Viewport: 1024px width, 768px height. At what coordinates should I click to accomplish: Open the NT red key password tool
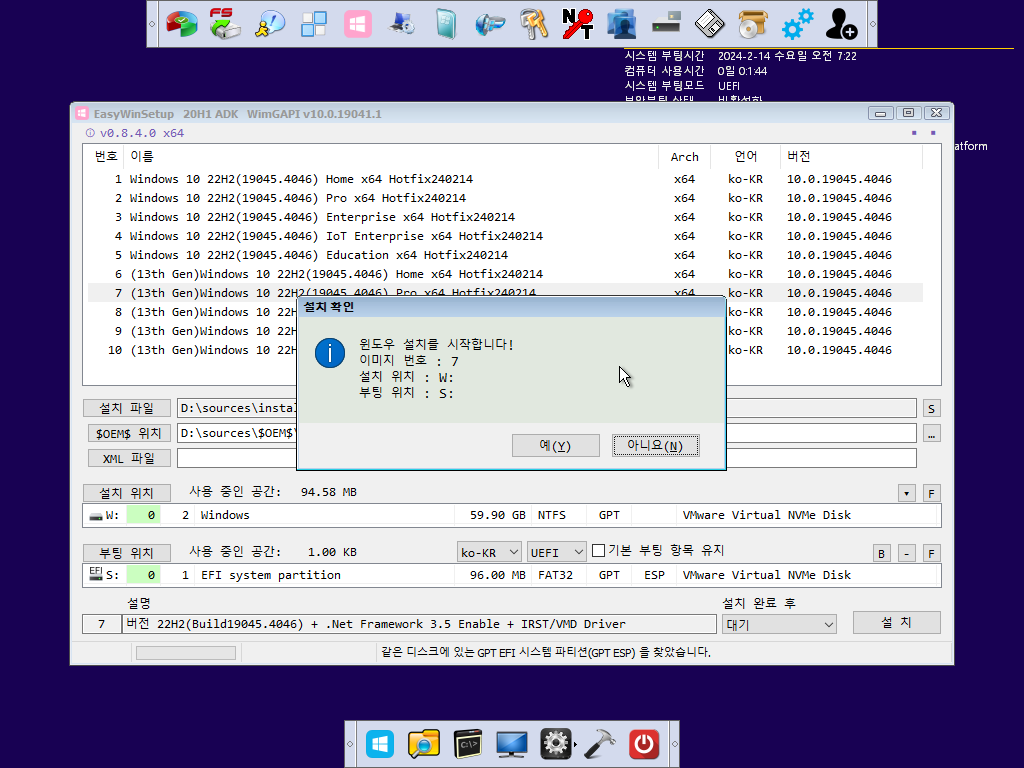tap(578, 24)
